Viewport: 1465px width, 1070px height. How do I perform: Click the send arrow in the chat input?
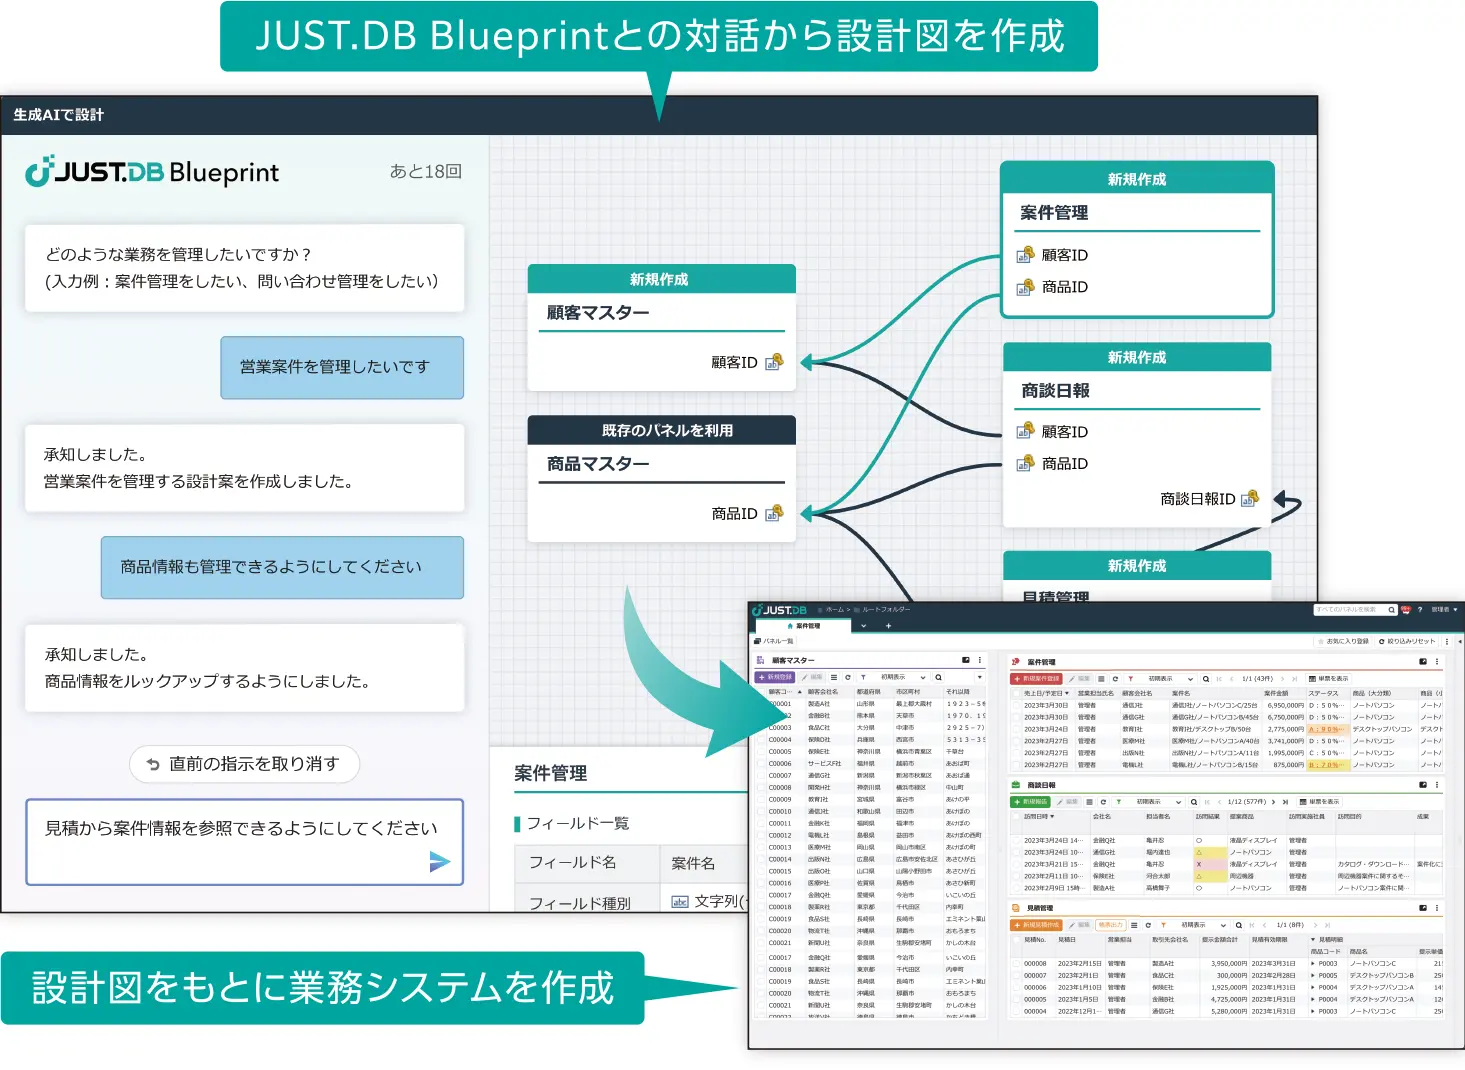click(x=439, y=861)
